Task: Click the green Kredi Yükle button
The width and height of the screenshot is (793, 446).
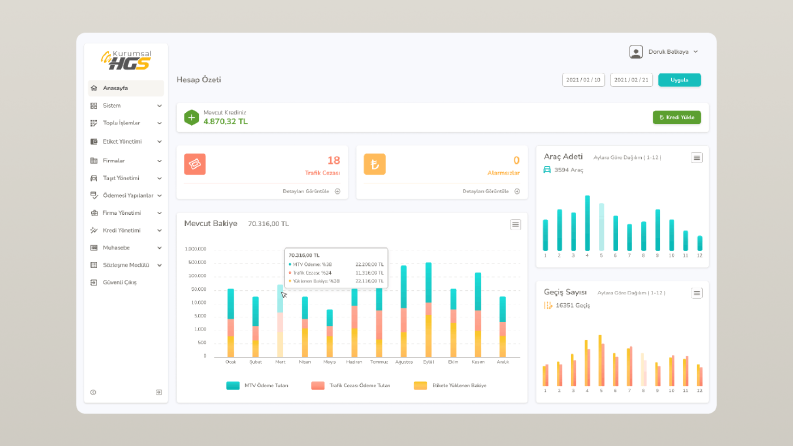Action: click(x=677, y=117)
